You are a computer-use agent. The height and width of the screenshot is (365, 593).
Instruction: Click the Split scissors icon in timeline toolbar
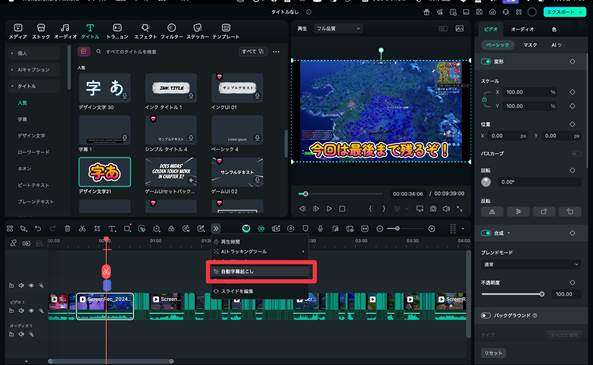[82, 228]
